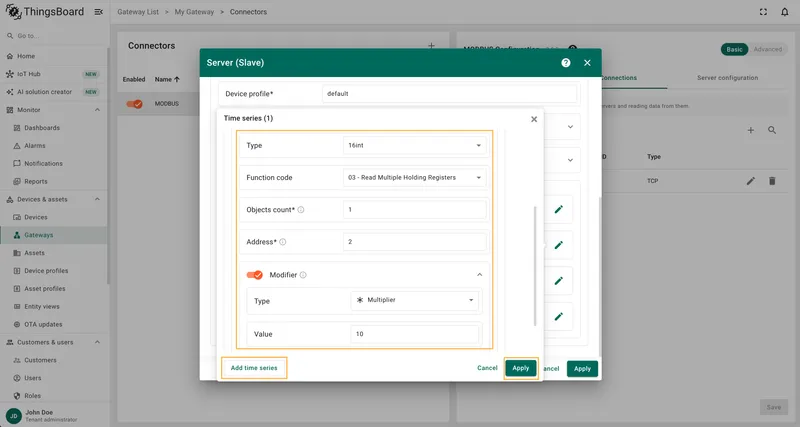Open Alarms in sidebar
The width and height of the screenshot is (800, 427).
click(54, 145)
